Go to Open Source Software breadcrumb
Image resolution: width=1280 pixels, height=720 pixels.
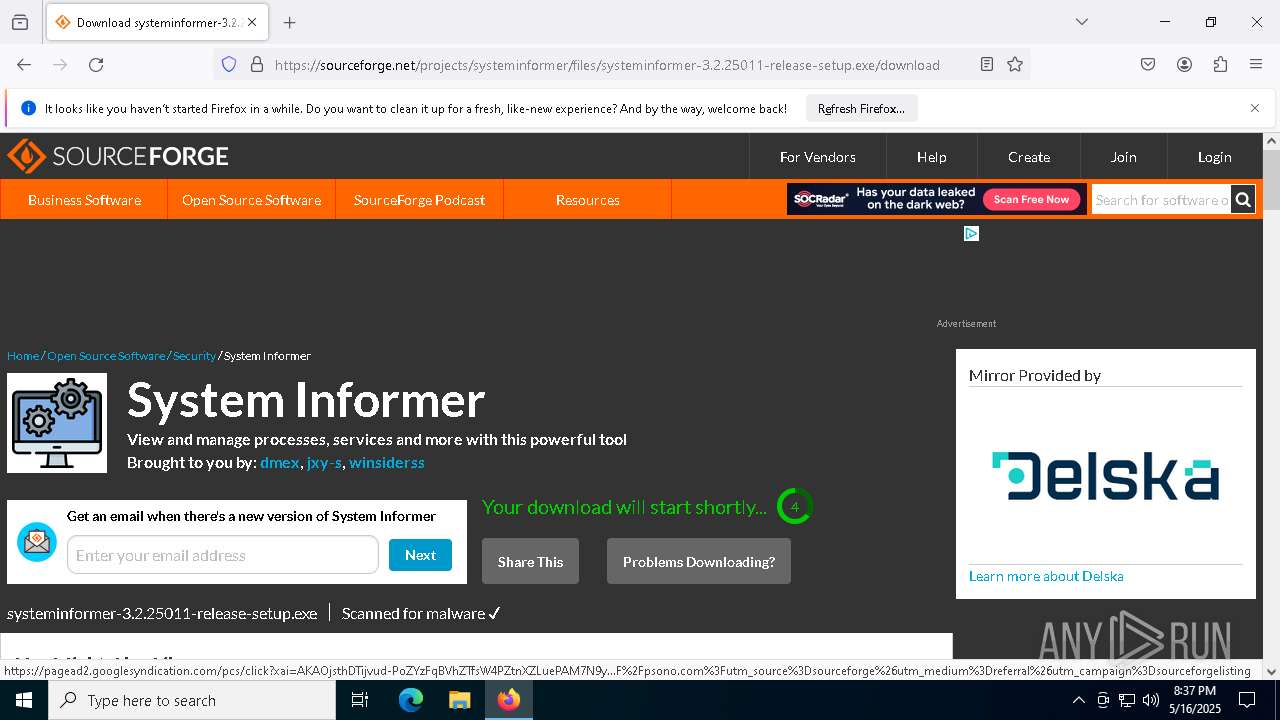106,356
